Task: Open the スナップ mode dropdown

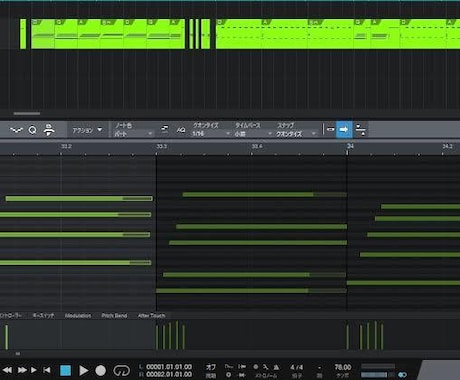Action: [296, 133]
